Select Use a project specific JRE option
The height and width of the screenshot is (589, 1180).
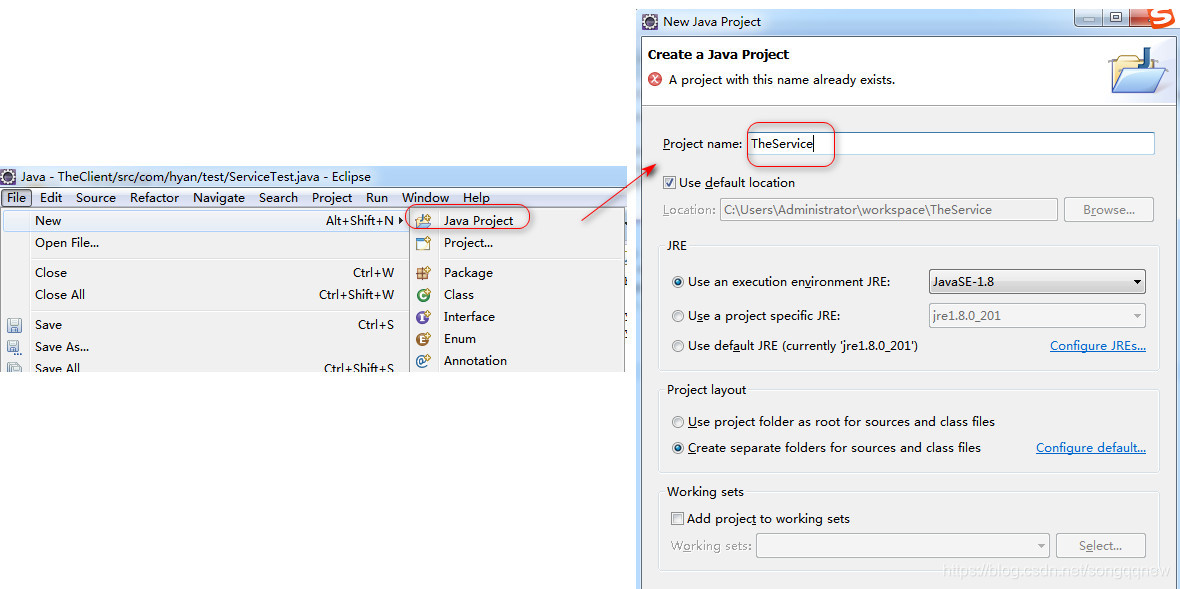click(678, 316)
